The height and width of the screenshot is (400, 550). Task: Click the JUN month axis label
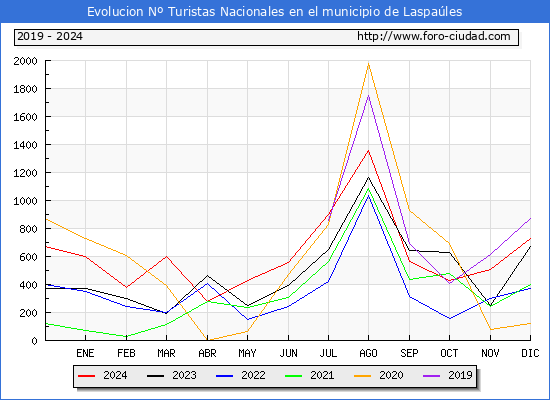coord(288,353)
